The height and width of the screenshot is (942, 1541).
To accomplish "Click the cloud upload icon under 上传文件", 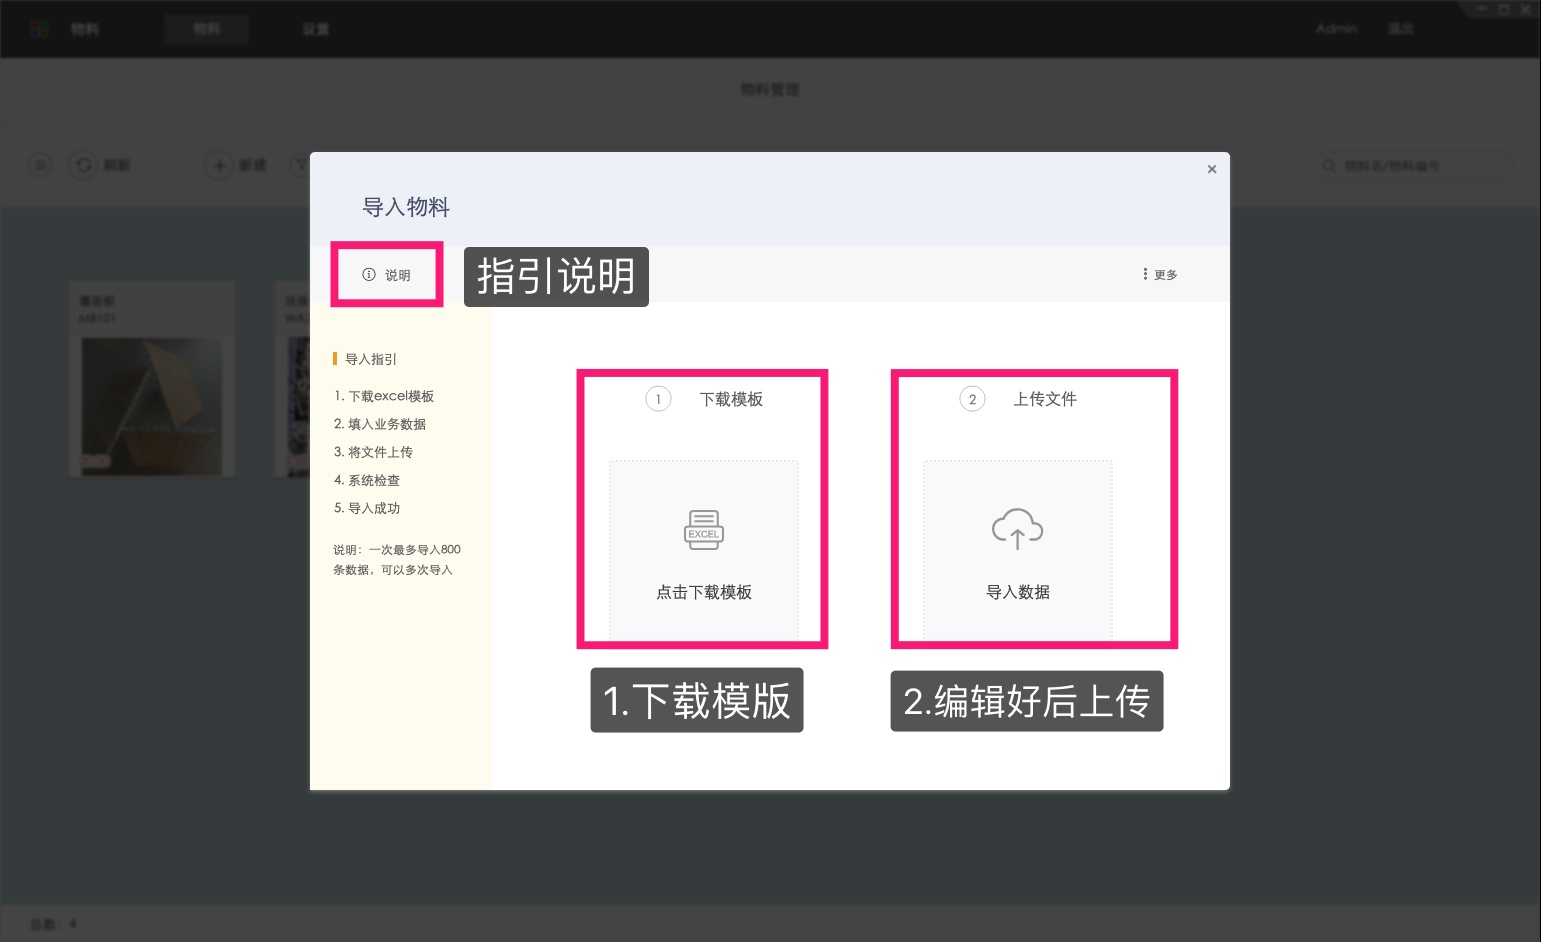I will click(x=1017, y=529).
